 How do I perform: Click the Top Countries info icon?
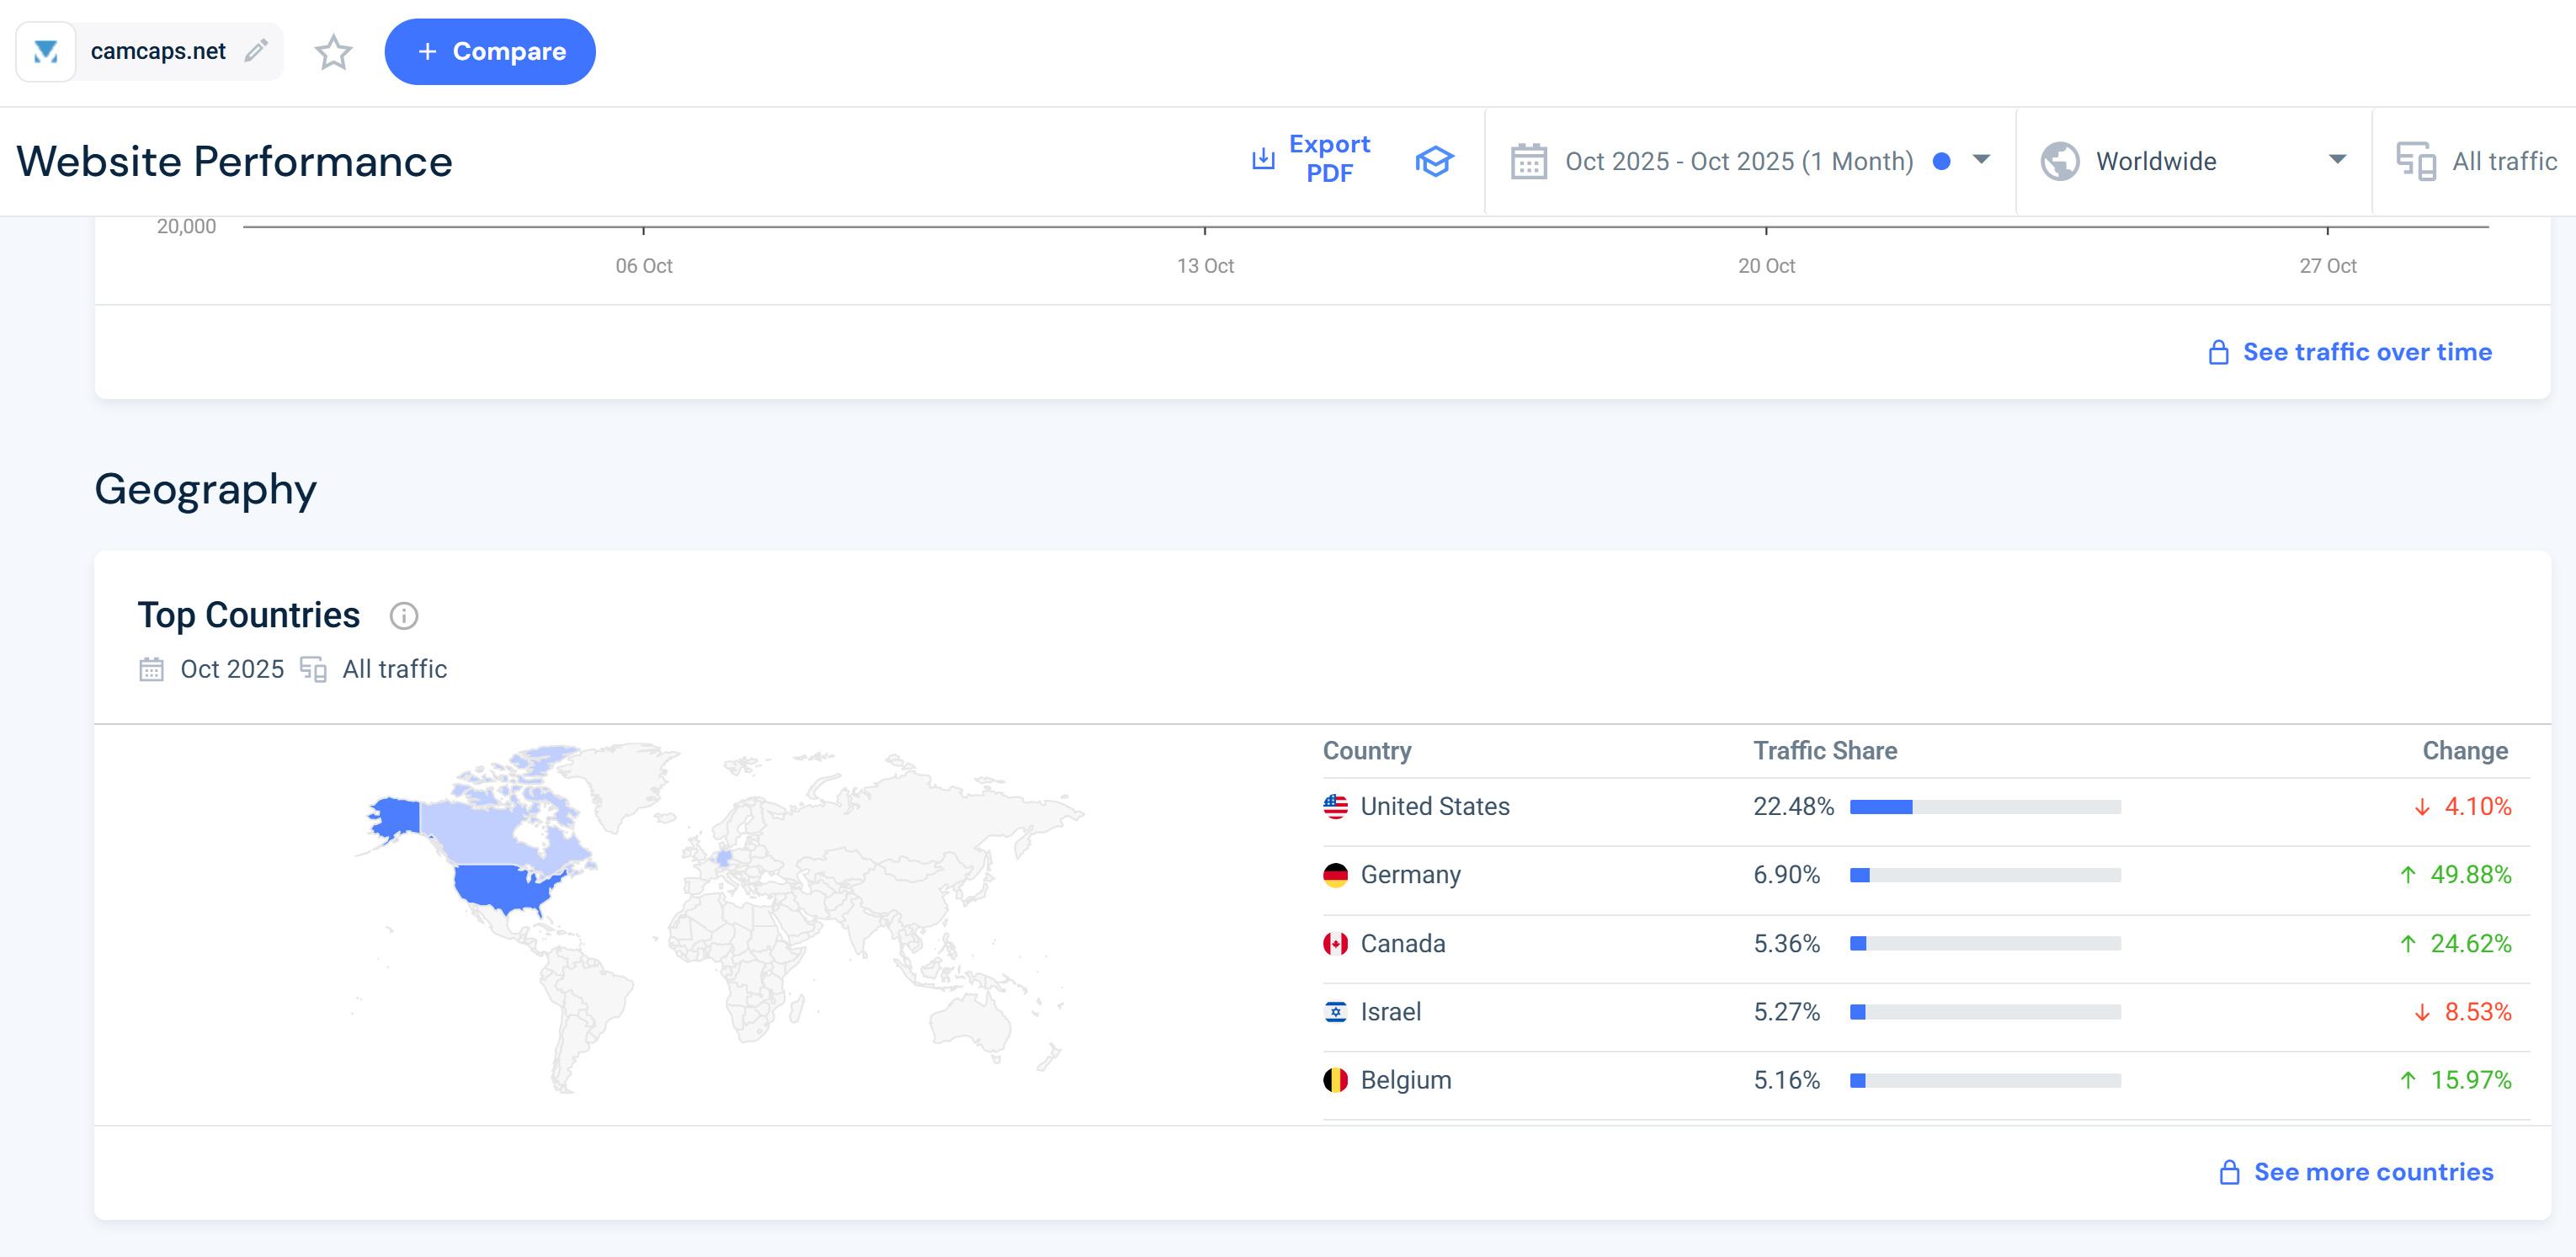click(x=403, y=615)
